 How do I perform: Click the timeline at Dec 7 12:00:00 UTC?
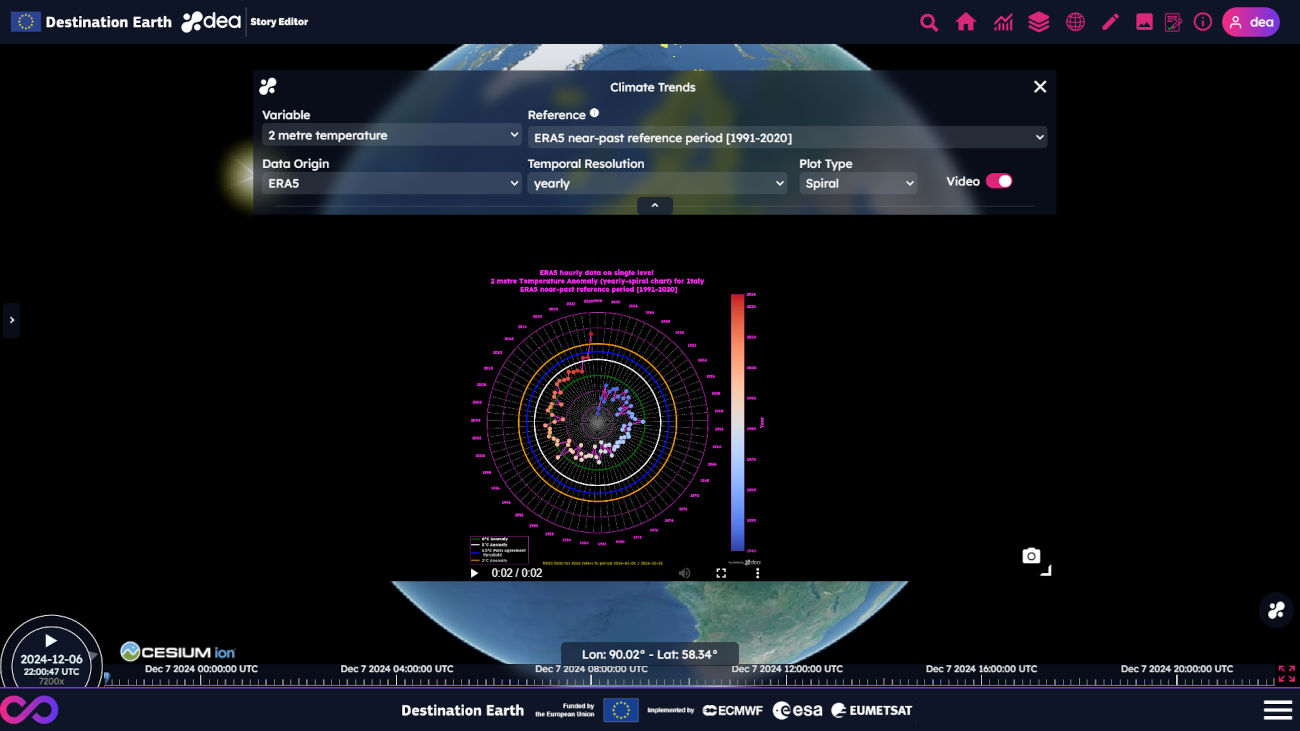coord(786,679)
